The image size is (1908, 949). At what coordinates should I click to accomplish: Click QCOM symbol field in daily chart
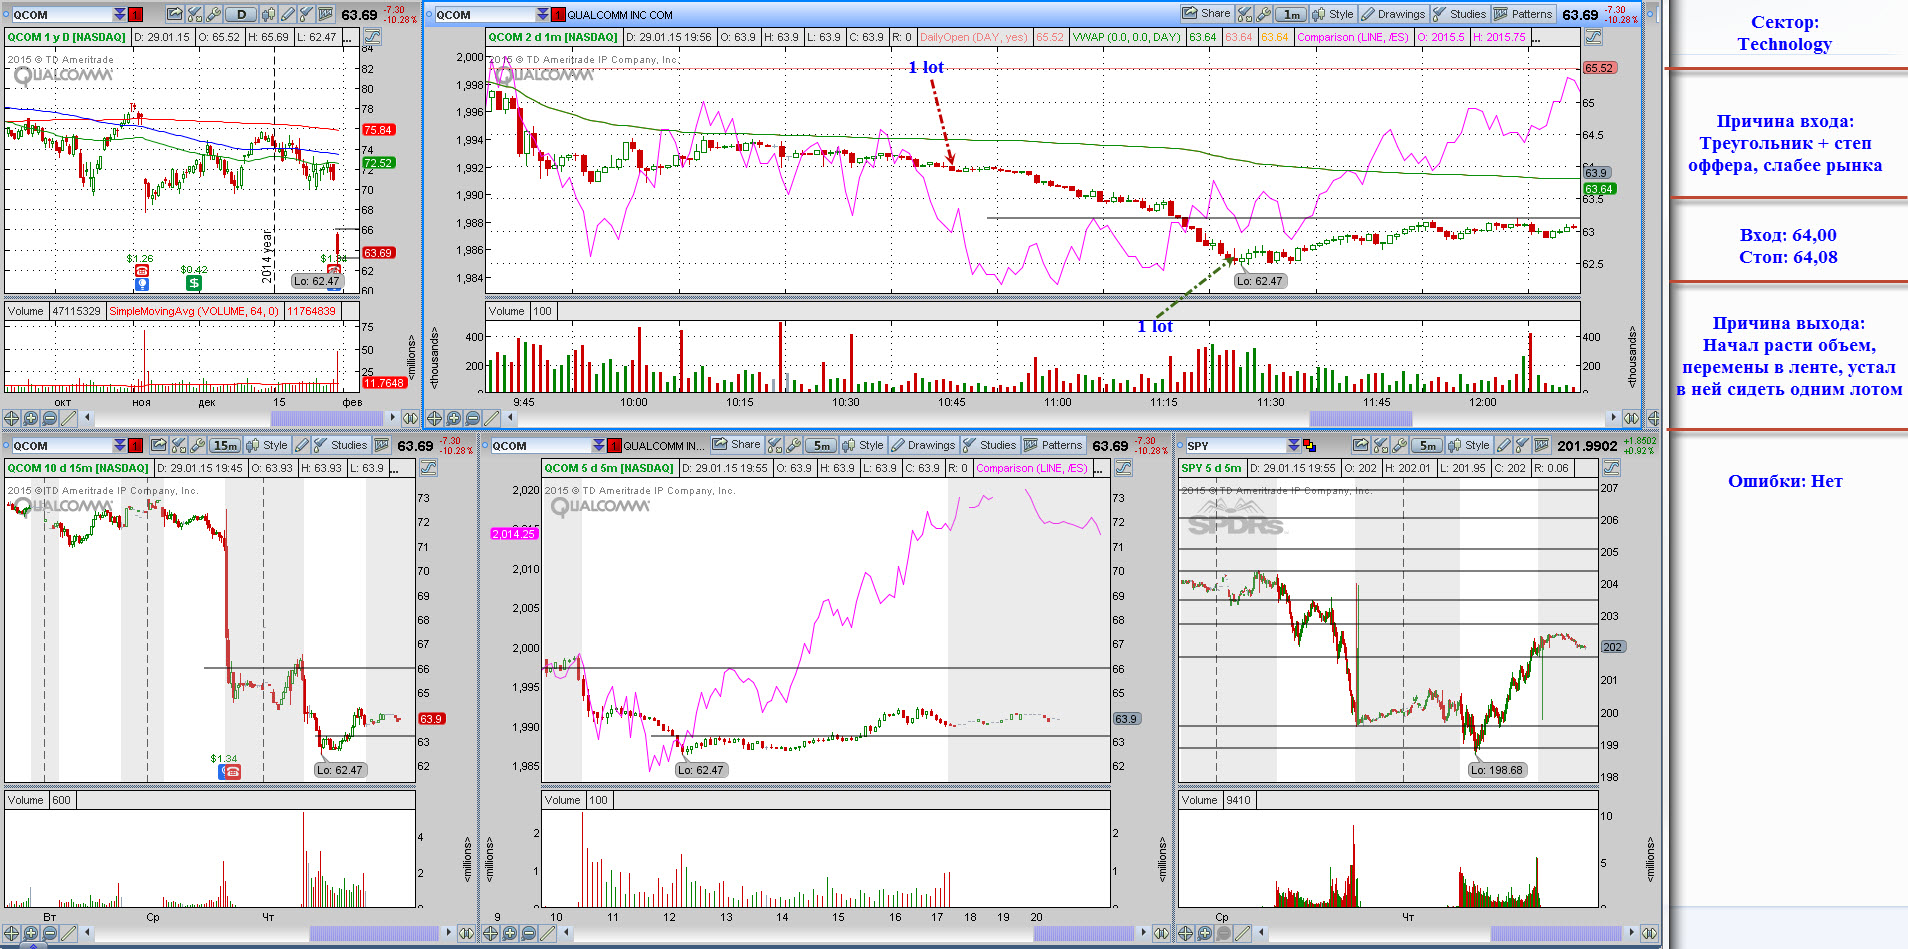coord(62,14)
